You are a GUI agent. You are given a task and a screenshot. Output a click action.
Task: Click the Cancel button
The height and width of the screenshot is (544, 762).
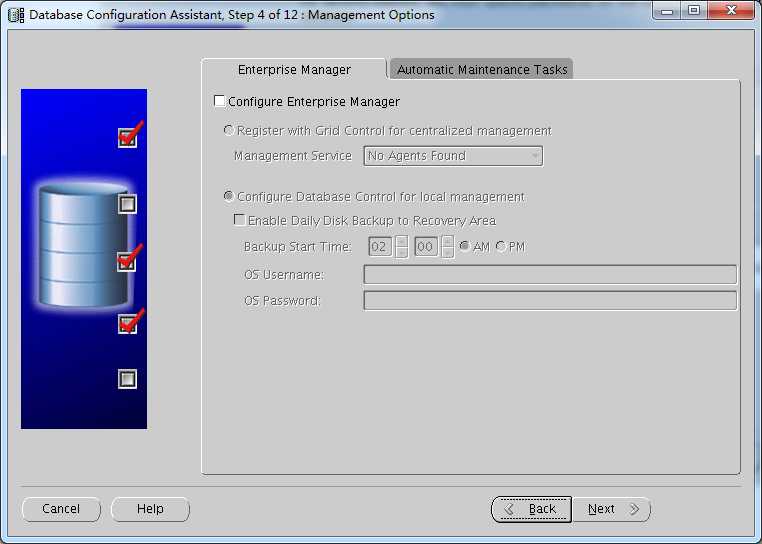click(61, 509)
